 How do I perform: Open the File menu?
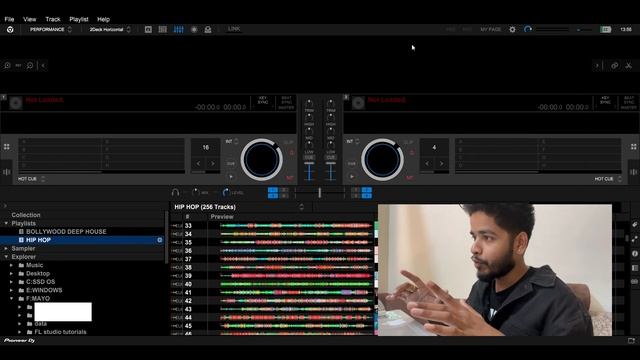tap(9, 19)
